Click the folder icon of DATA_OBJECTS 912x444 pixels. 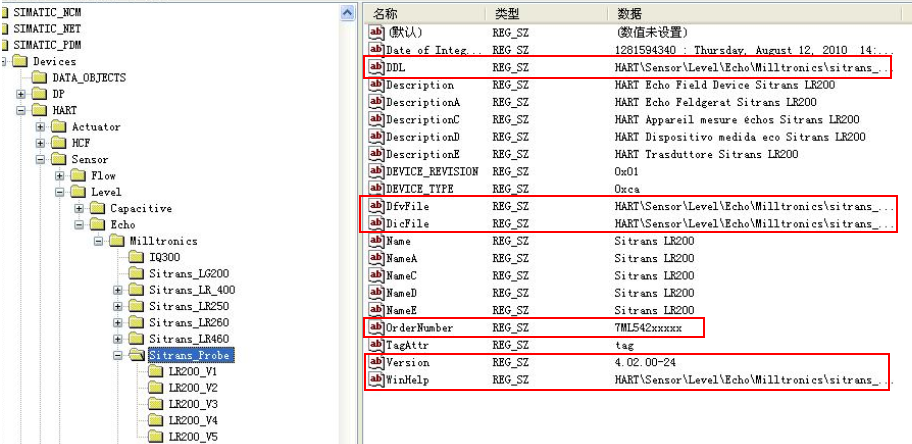[40, 77]
